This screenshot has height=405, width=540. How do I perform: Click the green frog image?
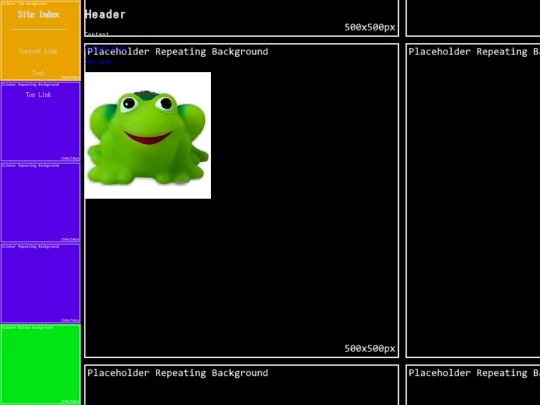(148, 135)
